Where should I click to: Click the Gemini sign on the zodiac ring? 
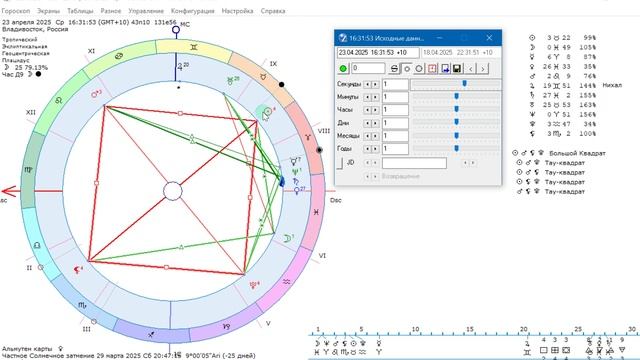(193, 47)
